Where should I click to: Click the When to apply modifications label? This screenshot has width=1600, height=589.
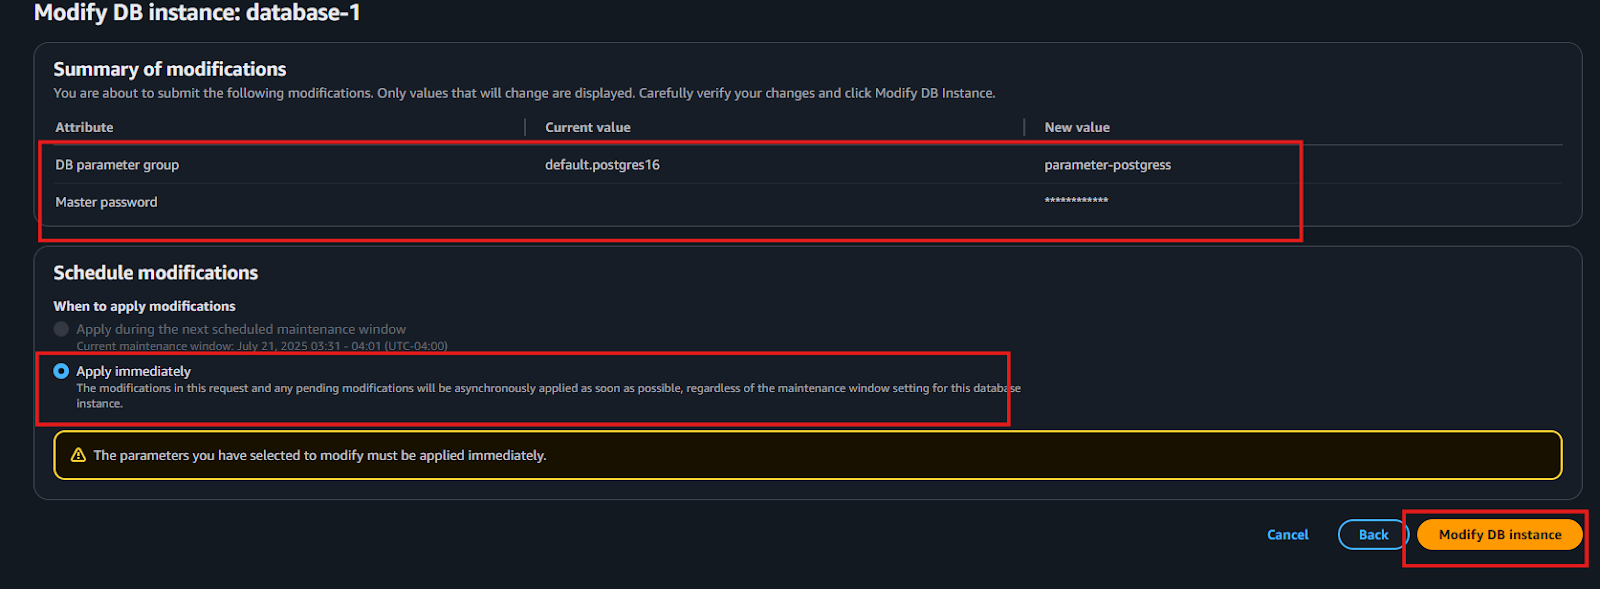click(144, 306)
